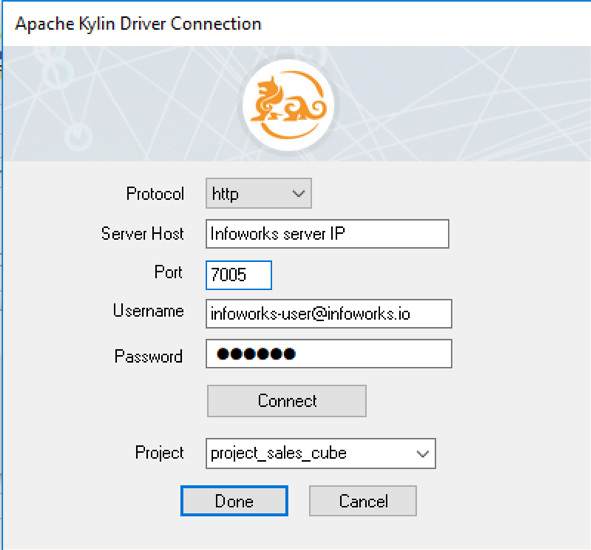Click into the Username email field
Image resolution: width=591 pixels, height=550 pixels.
point(329,314)
